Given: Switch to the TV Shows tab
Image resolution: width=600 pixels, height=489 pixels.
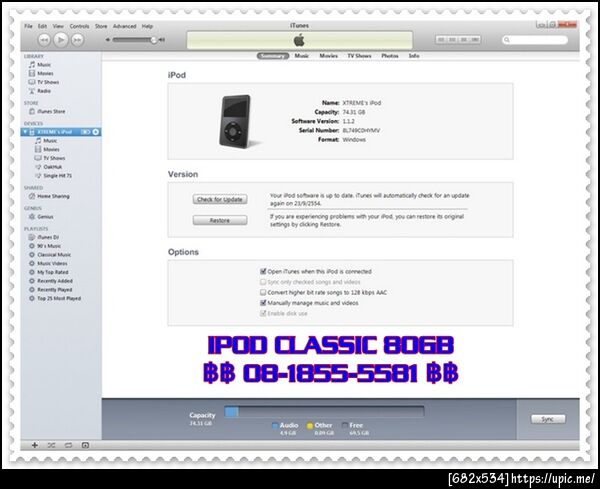Looking at the screenshot, I should pos(359,56).
